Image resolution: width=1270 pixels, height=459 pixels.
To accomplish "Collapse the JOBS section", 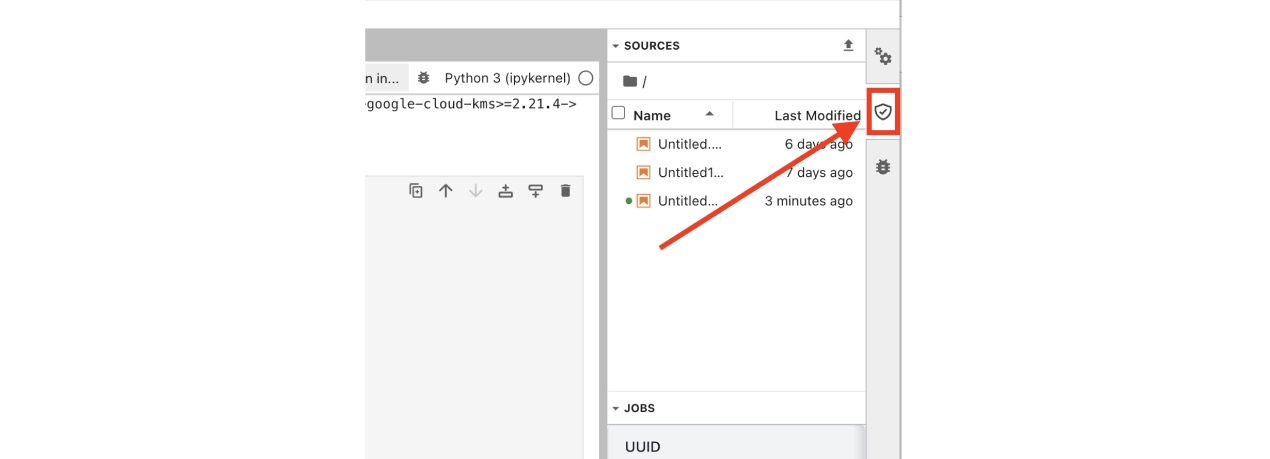I will pyautogui.click(x=616, y=409).
